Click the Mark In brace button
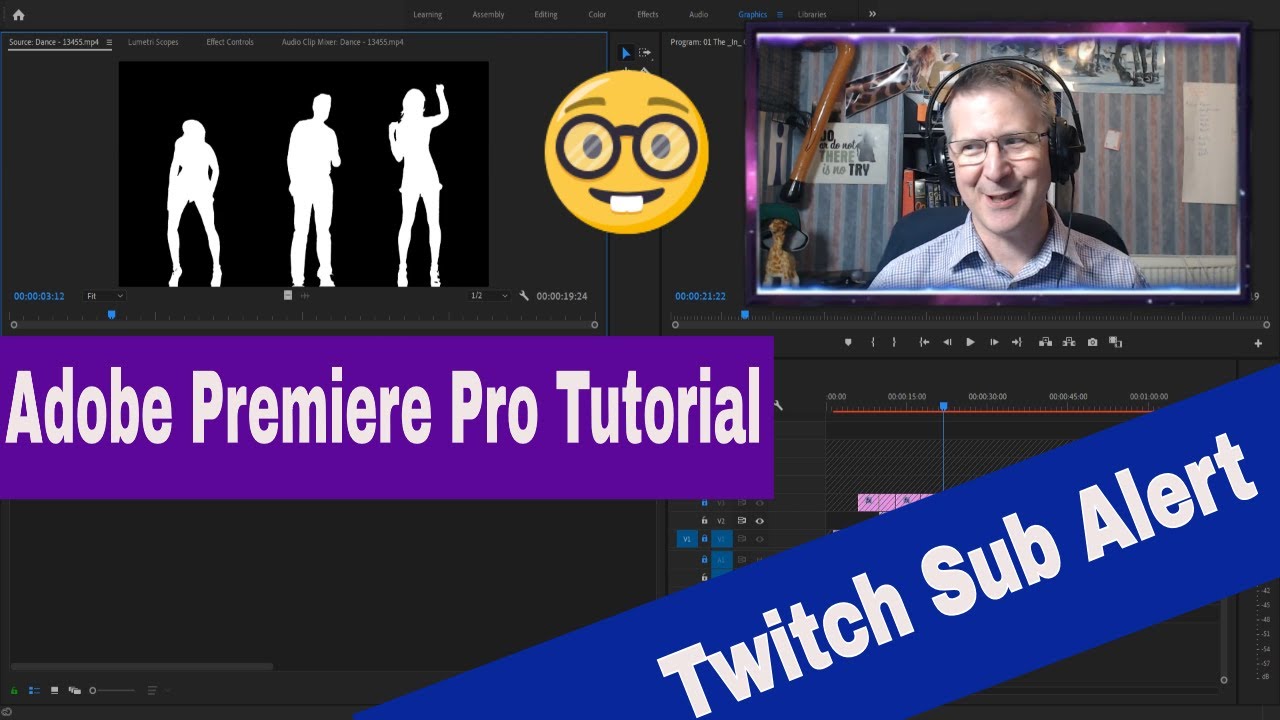The image size is (1280, 720). [x=873, y=342]
